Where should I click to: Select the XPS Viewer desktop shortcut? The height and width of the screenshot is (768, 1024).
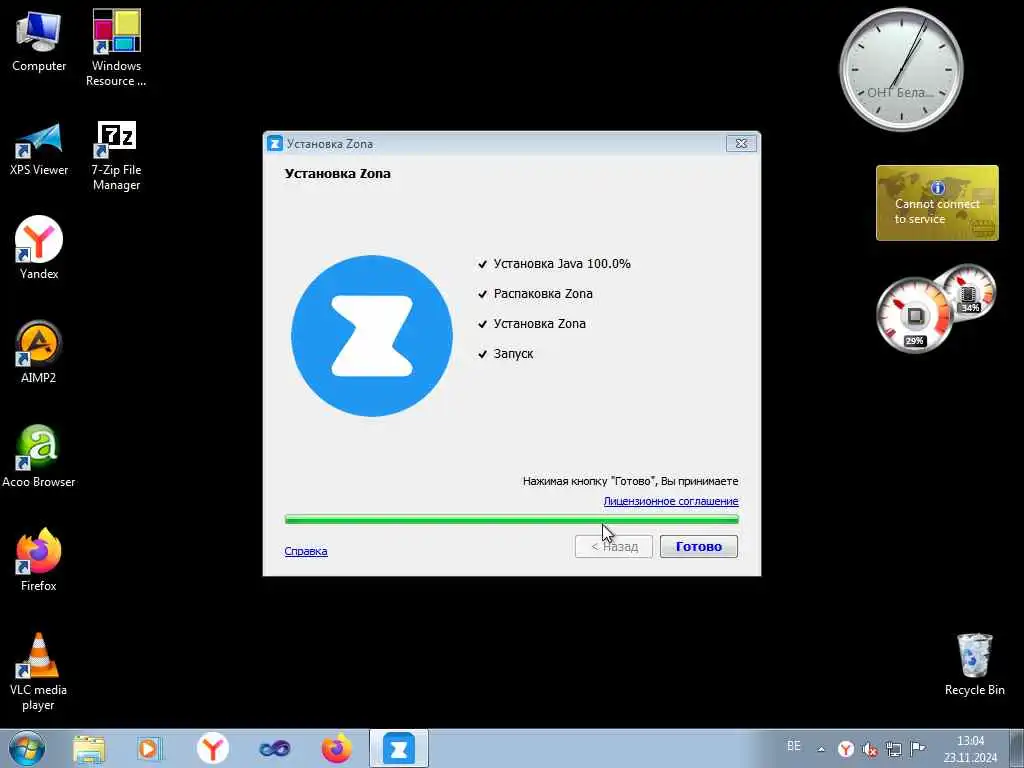click(39, 150)
